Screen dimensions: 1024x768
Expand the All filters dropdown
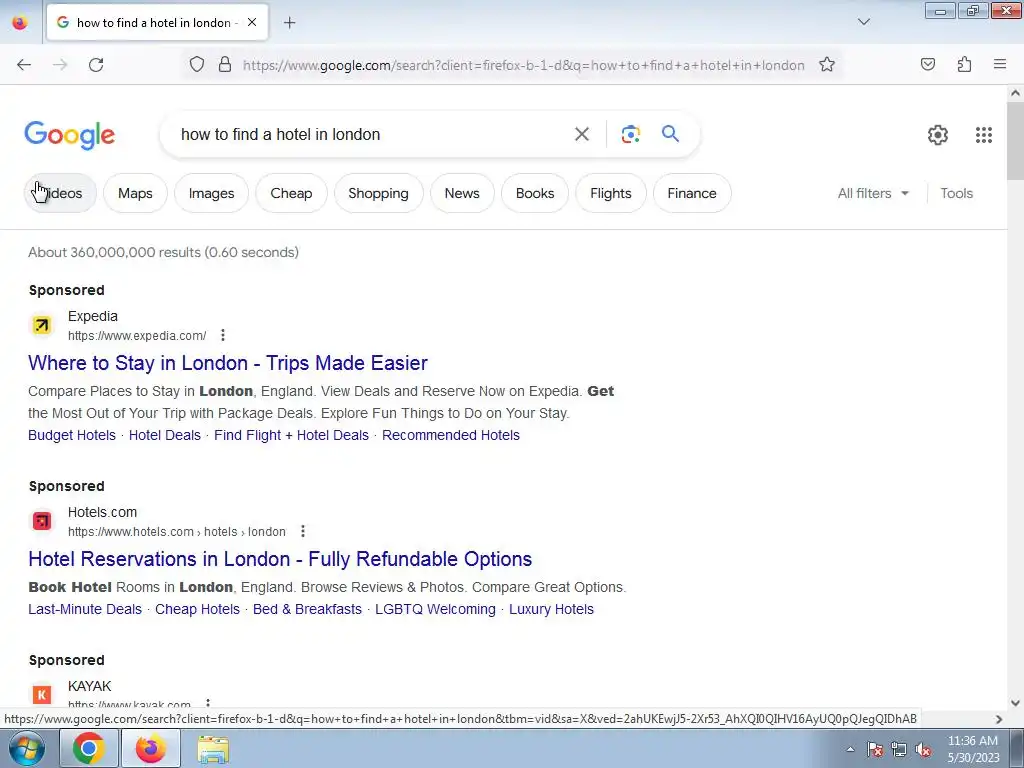(x=872, y=193)
